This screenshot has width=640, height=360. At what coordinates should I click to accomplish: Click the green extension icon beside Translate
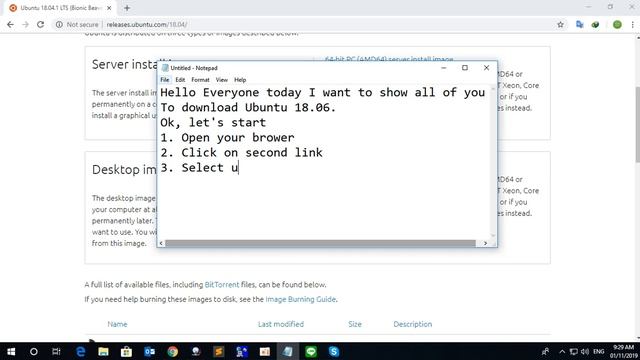596,24
